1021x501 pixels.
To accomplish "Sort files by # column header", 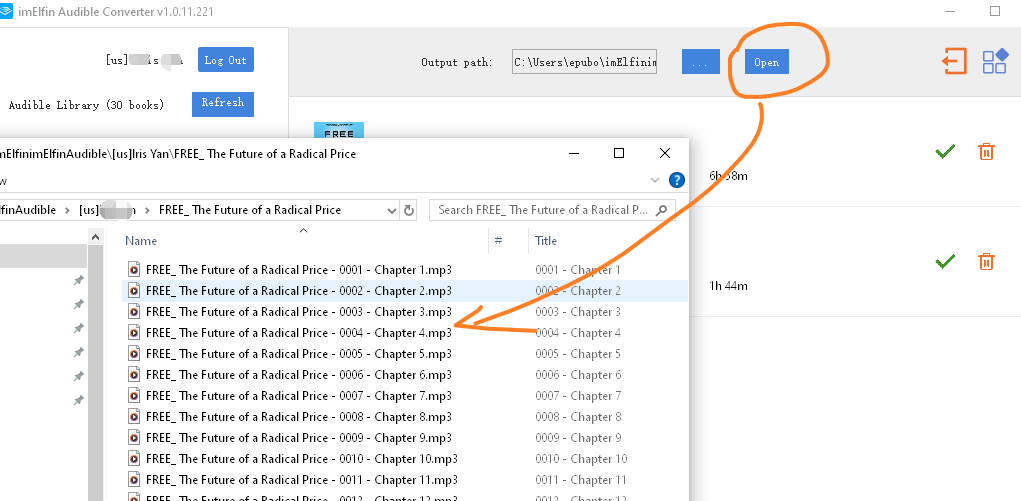I will click(x=498, y=240).
